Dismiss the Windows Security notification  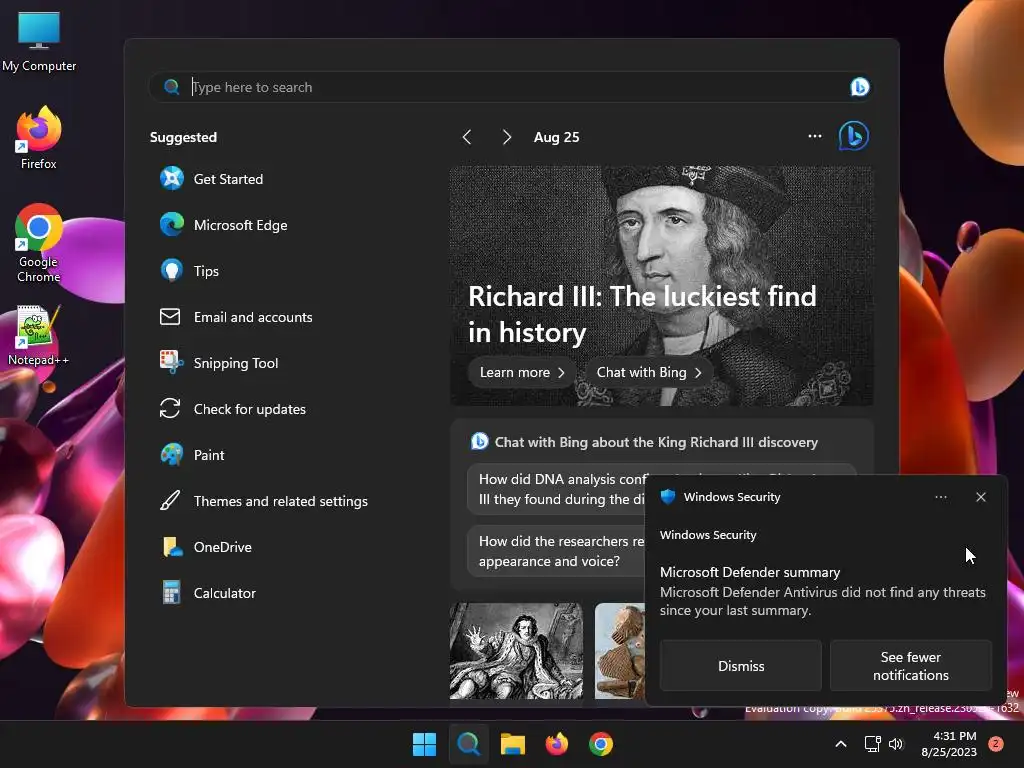741,665
